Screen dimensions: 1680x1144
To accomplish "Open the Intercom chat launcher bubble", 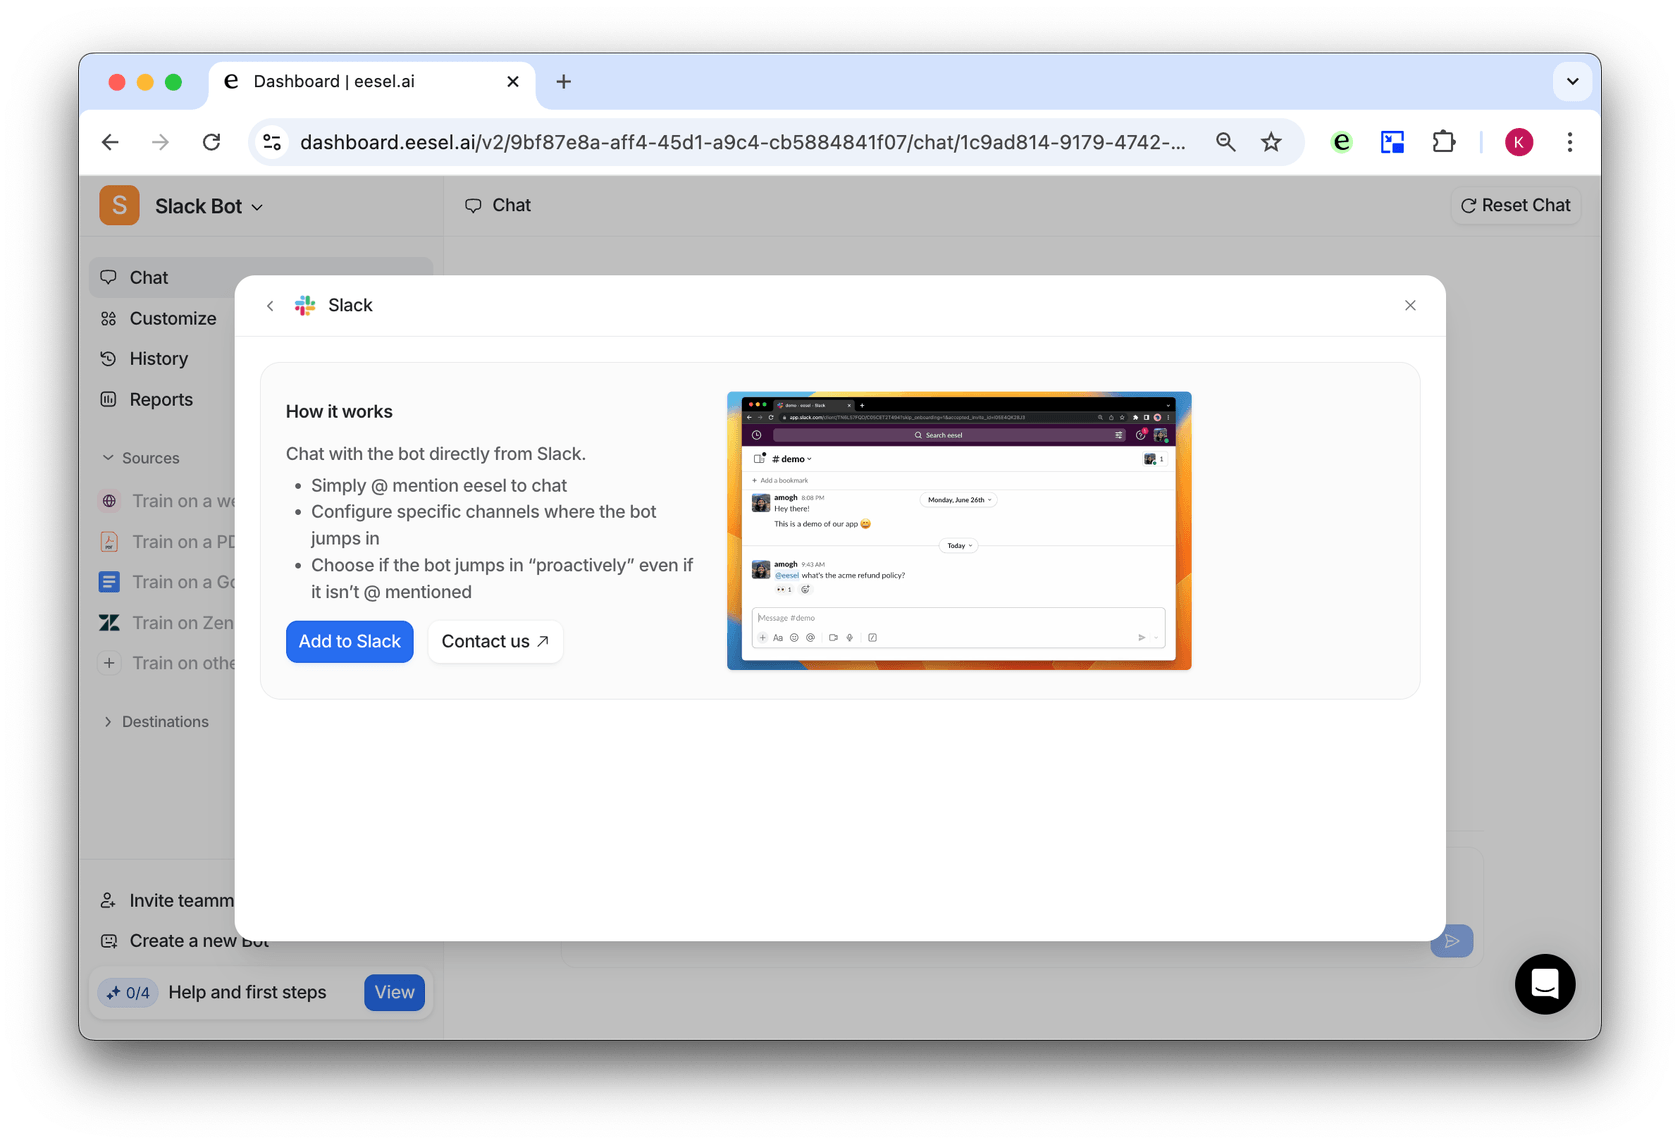I will click(x=1544, y=984).
